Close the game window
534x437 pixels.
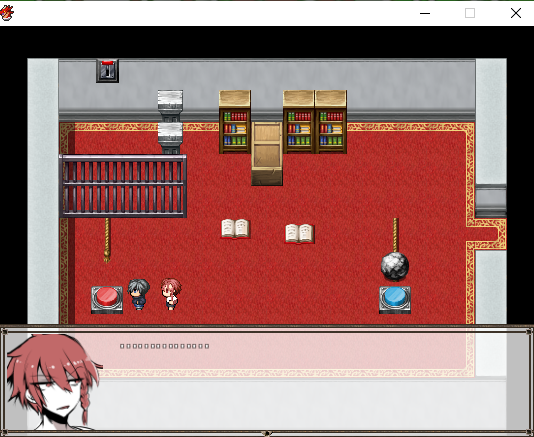pos(516,13)
